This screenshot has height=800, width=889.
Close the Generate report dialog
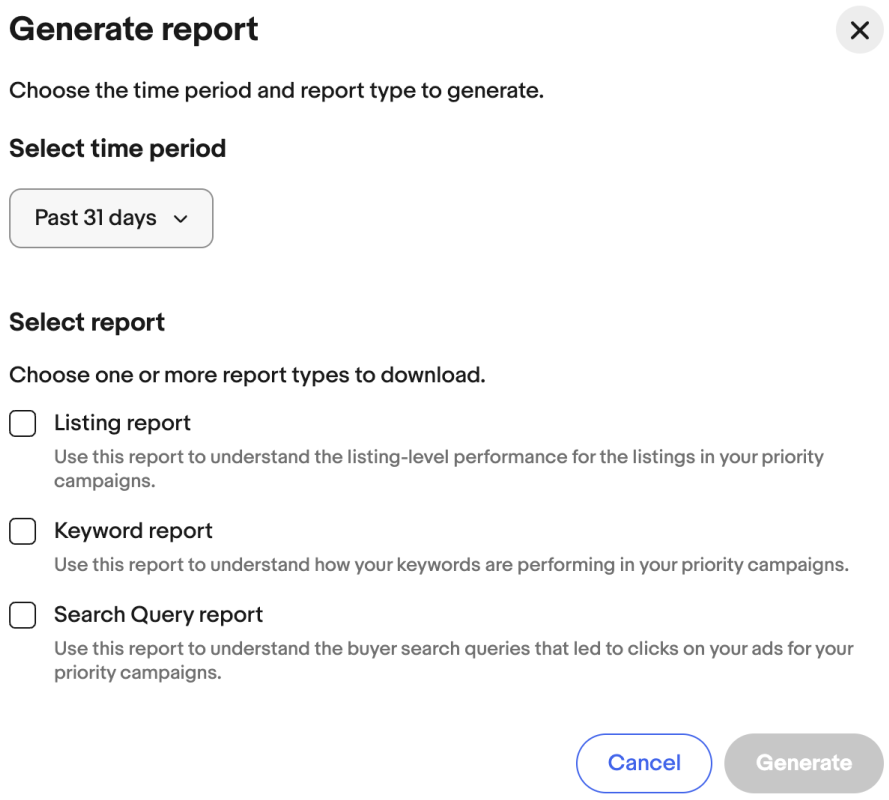click(859, 31)
